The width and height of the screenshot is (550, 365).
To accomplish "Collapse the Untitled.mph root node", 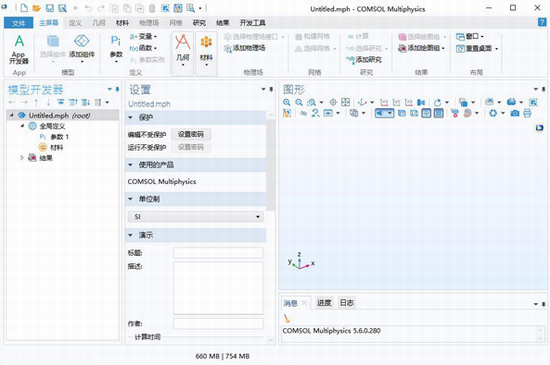I will pyautogui.click(x=12, y=115).
